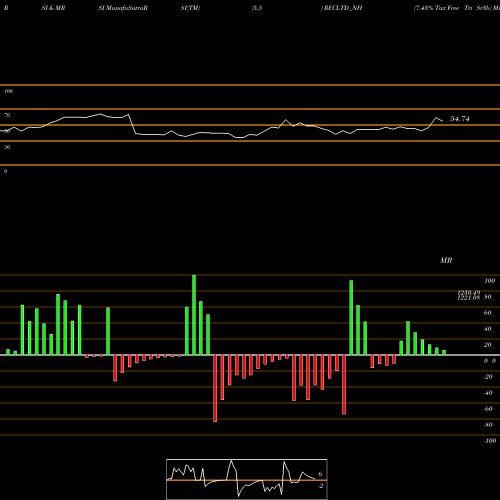Screen dimensions: 500x500
Task: Click the 1230.49 price label in MR panel
Action: (x=469, y=292)
